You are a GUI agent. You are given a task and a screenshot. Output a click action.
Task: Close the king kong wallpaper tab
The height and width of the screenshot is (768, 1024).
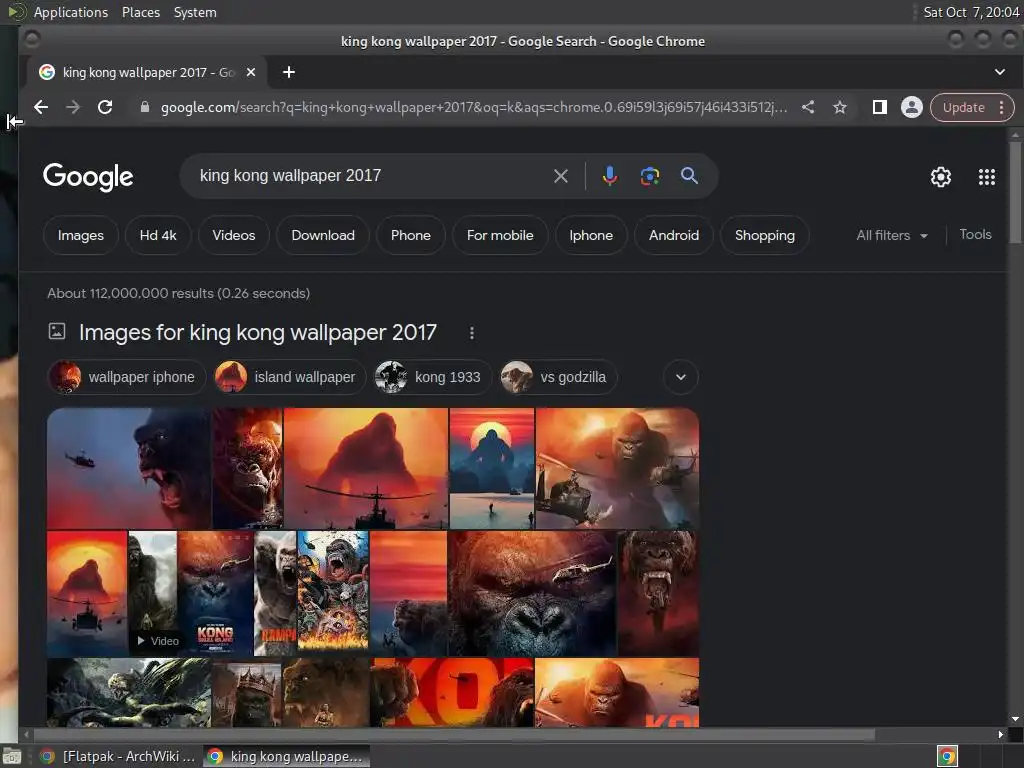[251, 72]
